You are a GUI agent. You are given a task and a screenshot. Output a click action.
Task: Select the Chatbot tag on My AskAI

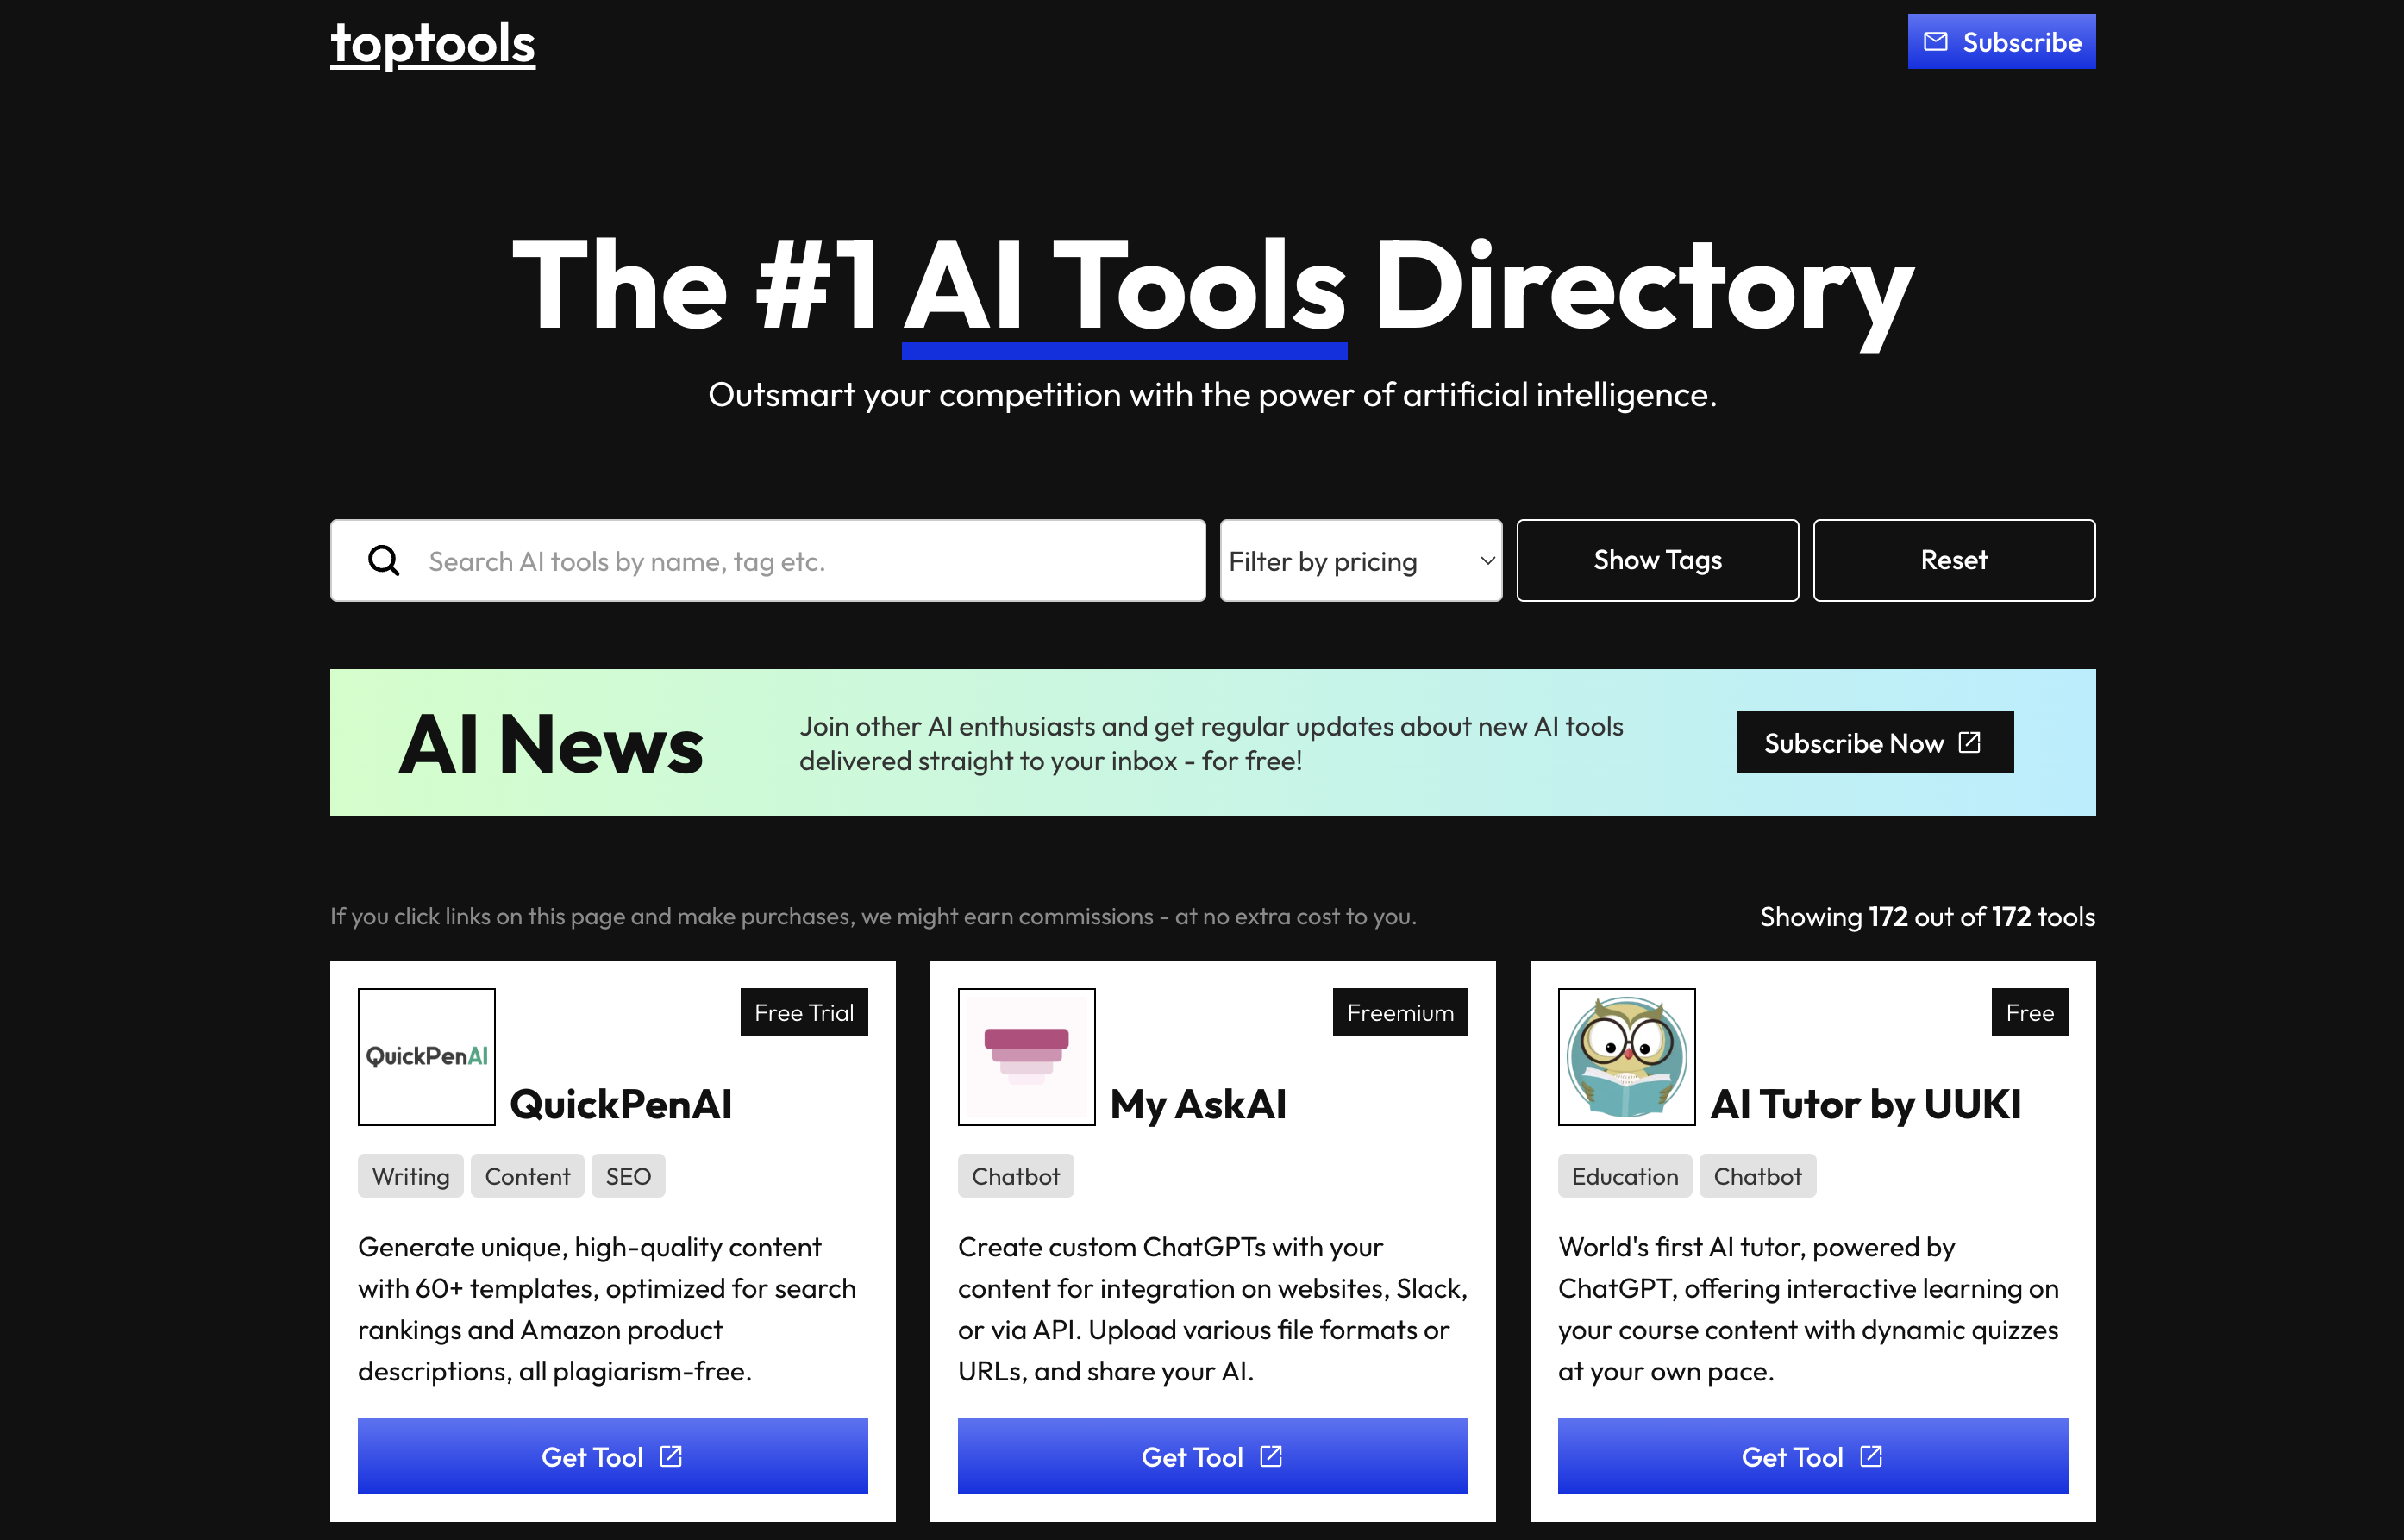click(1017, 1174)
